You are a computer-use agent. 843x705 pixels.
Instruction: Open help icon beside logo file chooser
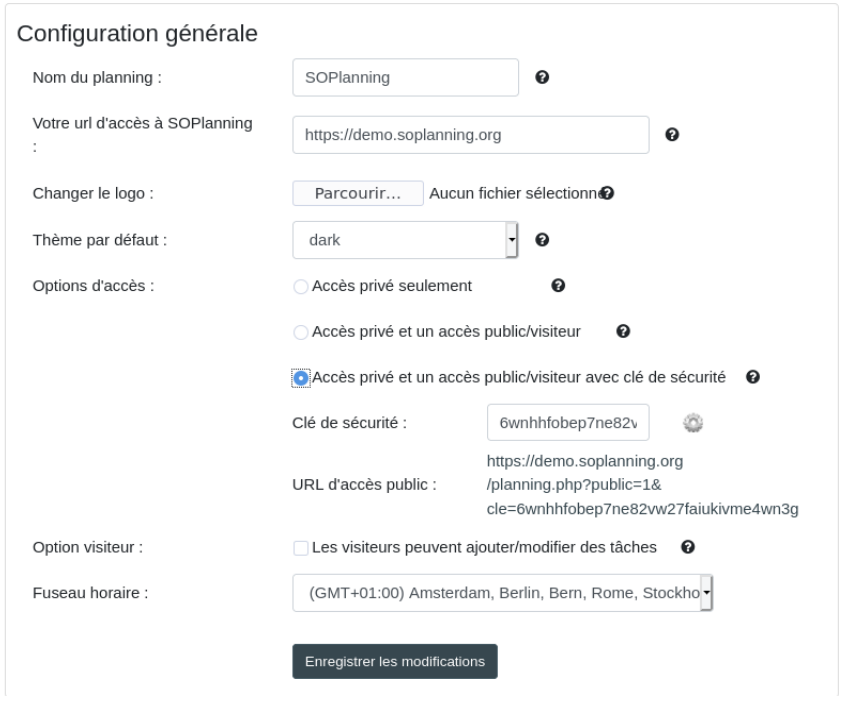coord(608,193)
